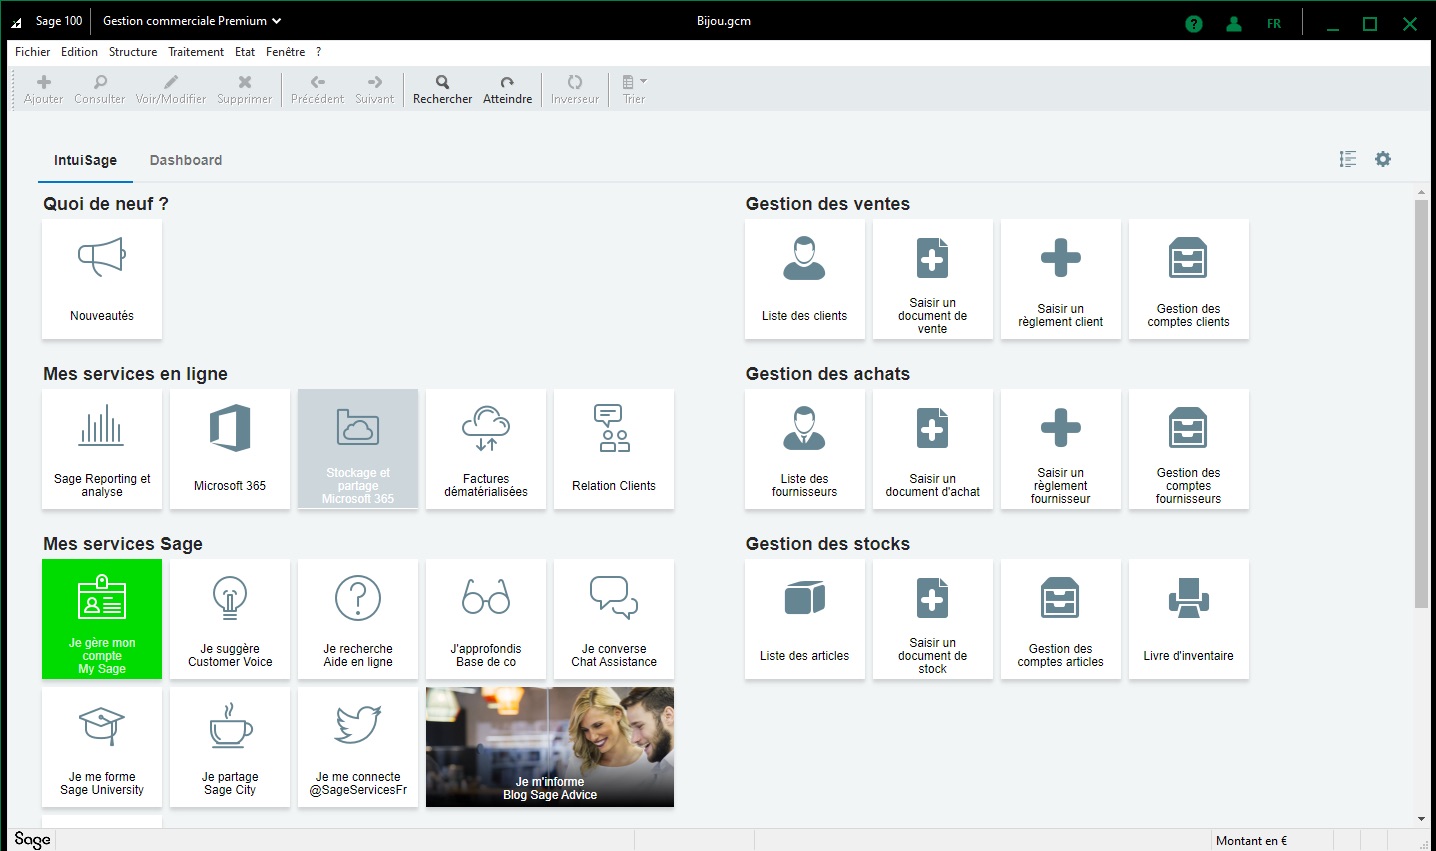Switch to the Dashboard tab
The width and height of the screenshot is (1436, 851).
tap(186, 160)
